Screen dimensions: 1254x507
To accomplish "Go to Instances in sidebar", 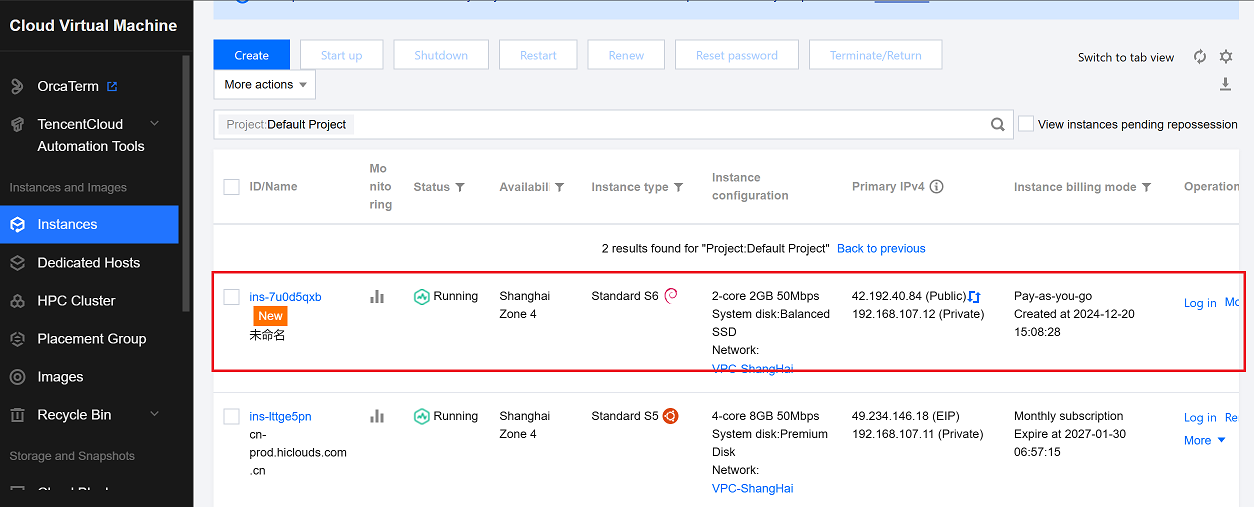I will pyautogui.click(x=89, y=225).
